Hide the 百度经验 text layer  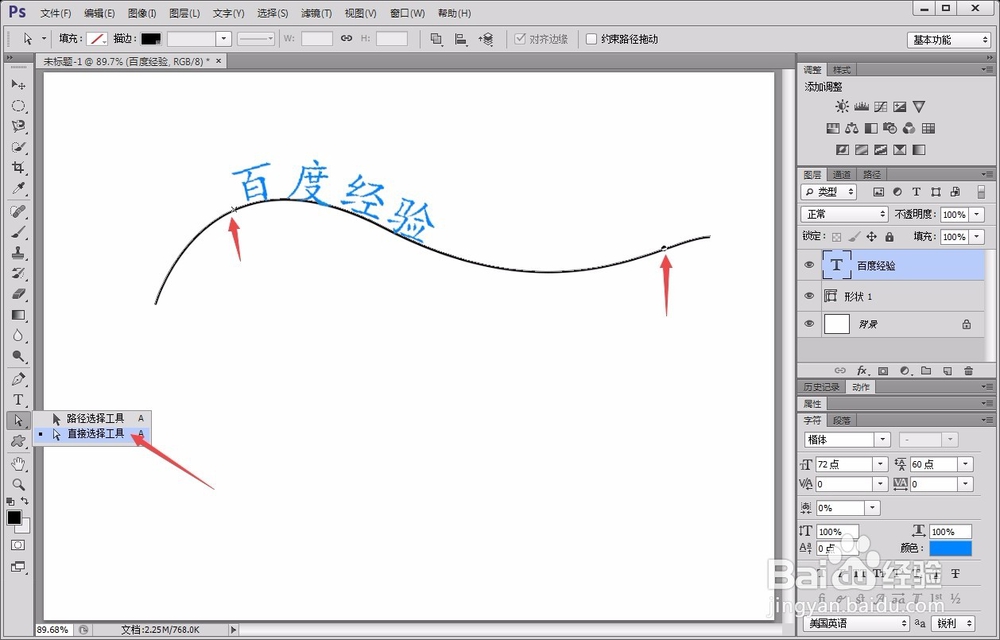pos(809,265)
